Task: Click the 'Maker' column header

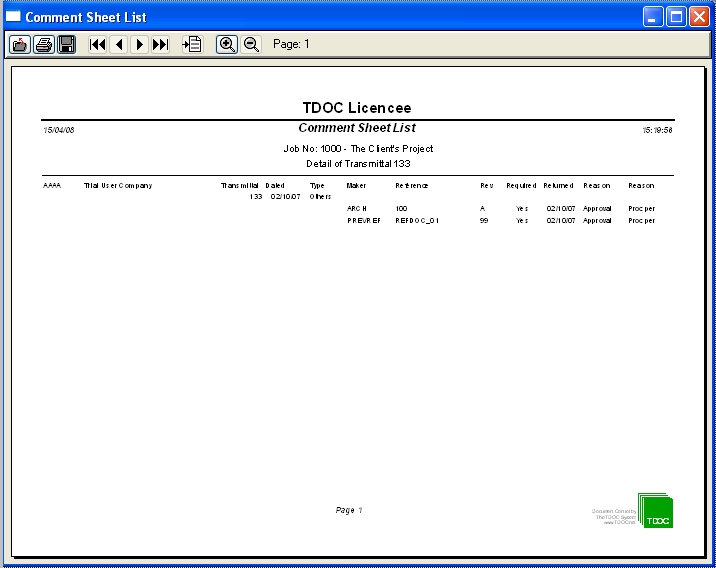Action: [x=356, y=185]
